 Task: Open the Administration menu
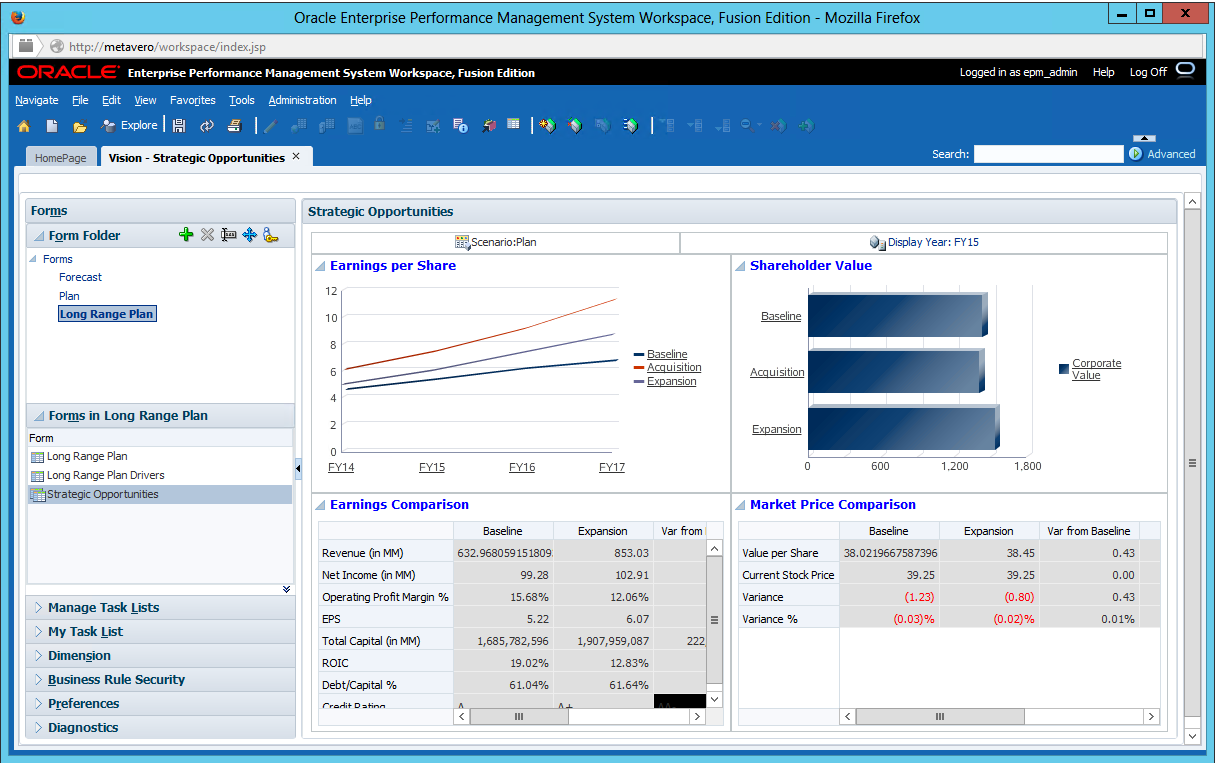coord(302,100)
